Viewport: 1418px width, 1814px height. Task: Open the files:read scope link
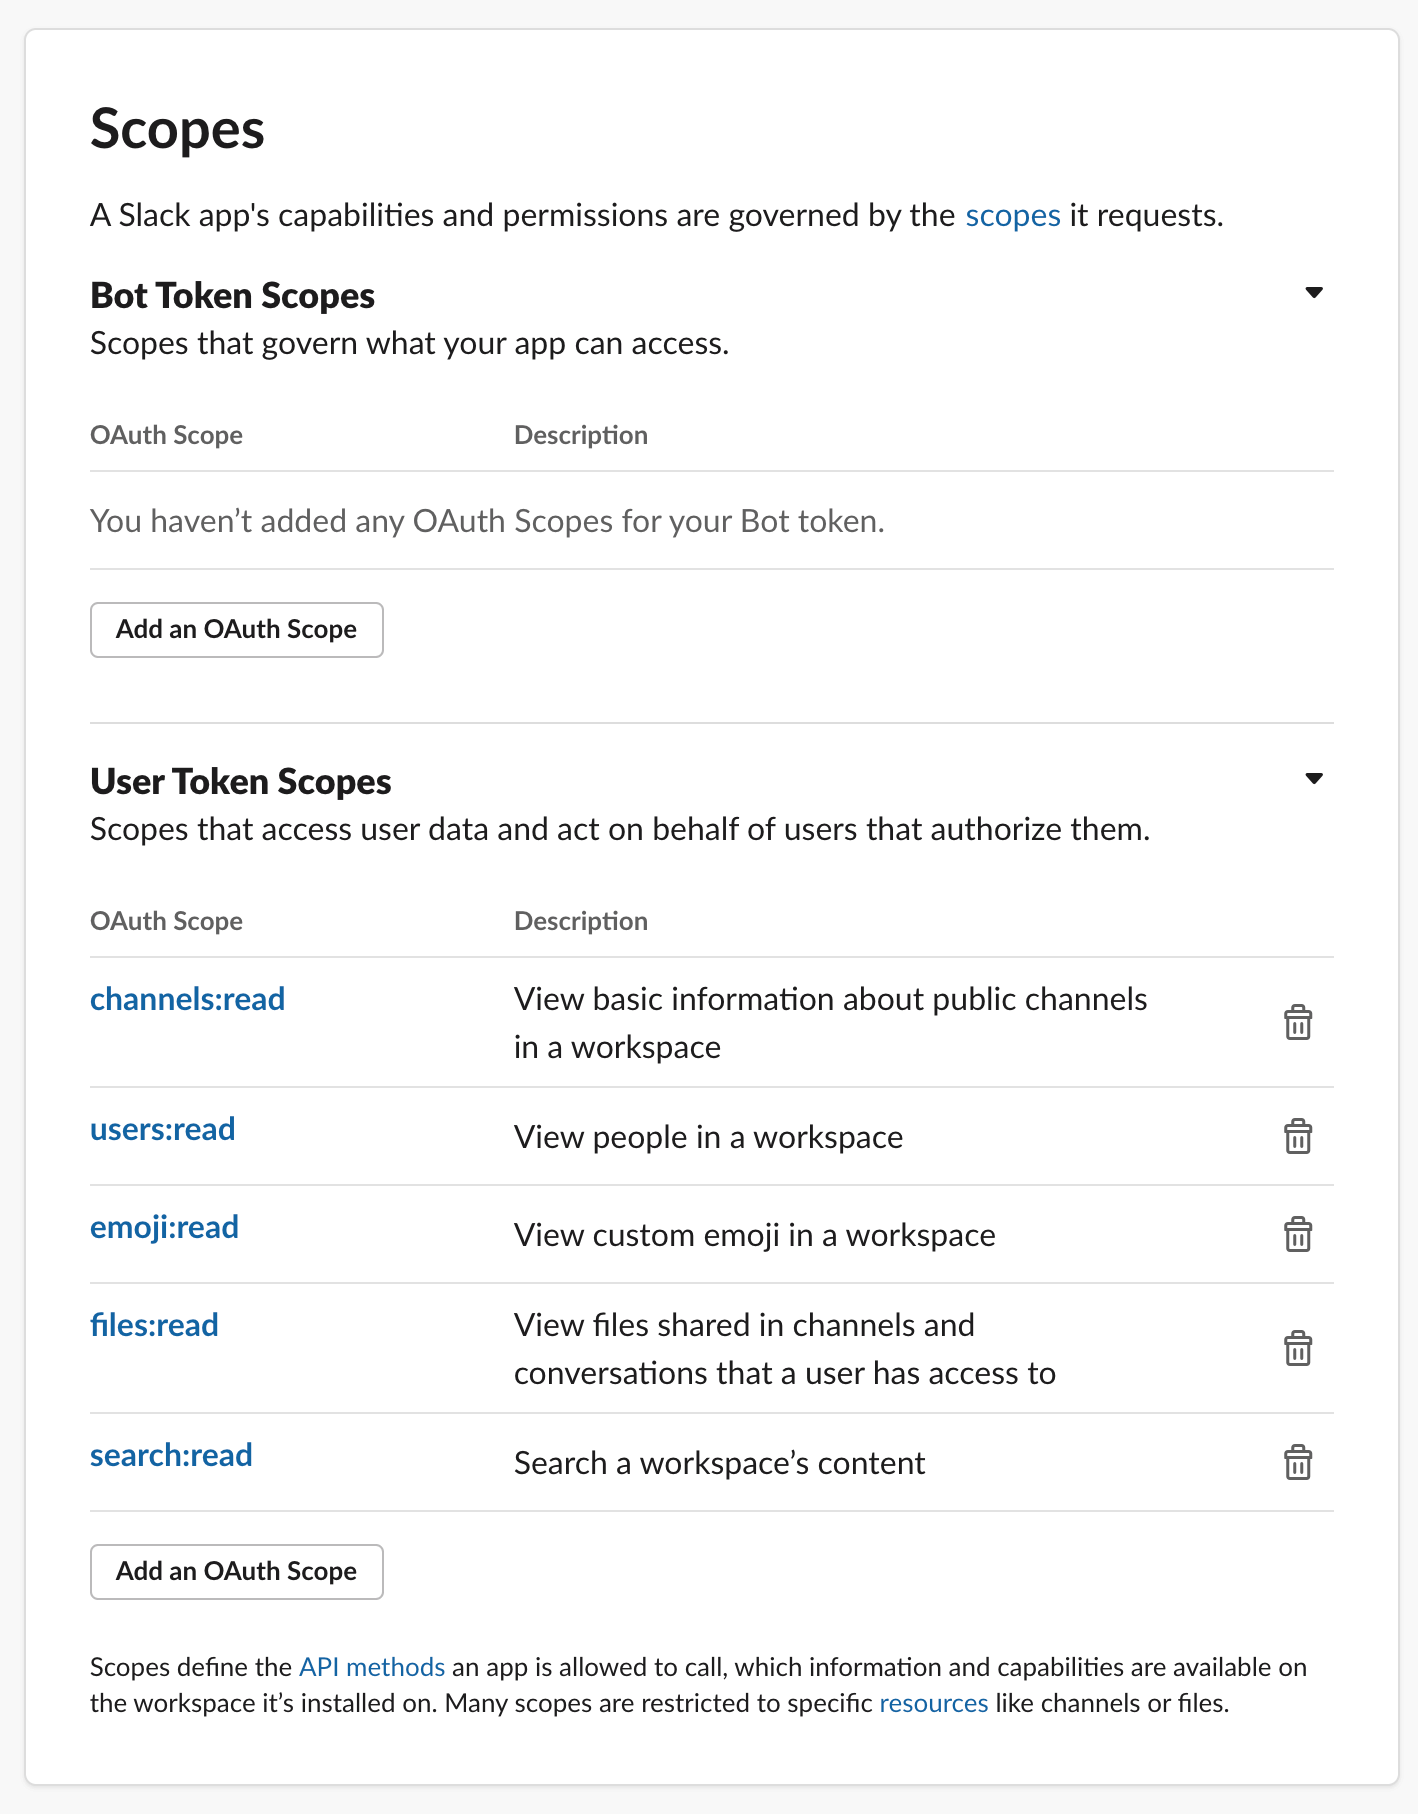tap(155, 1325)
